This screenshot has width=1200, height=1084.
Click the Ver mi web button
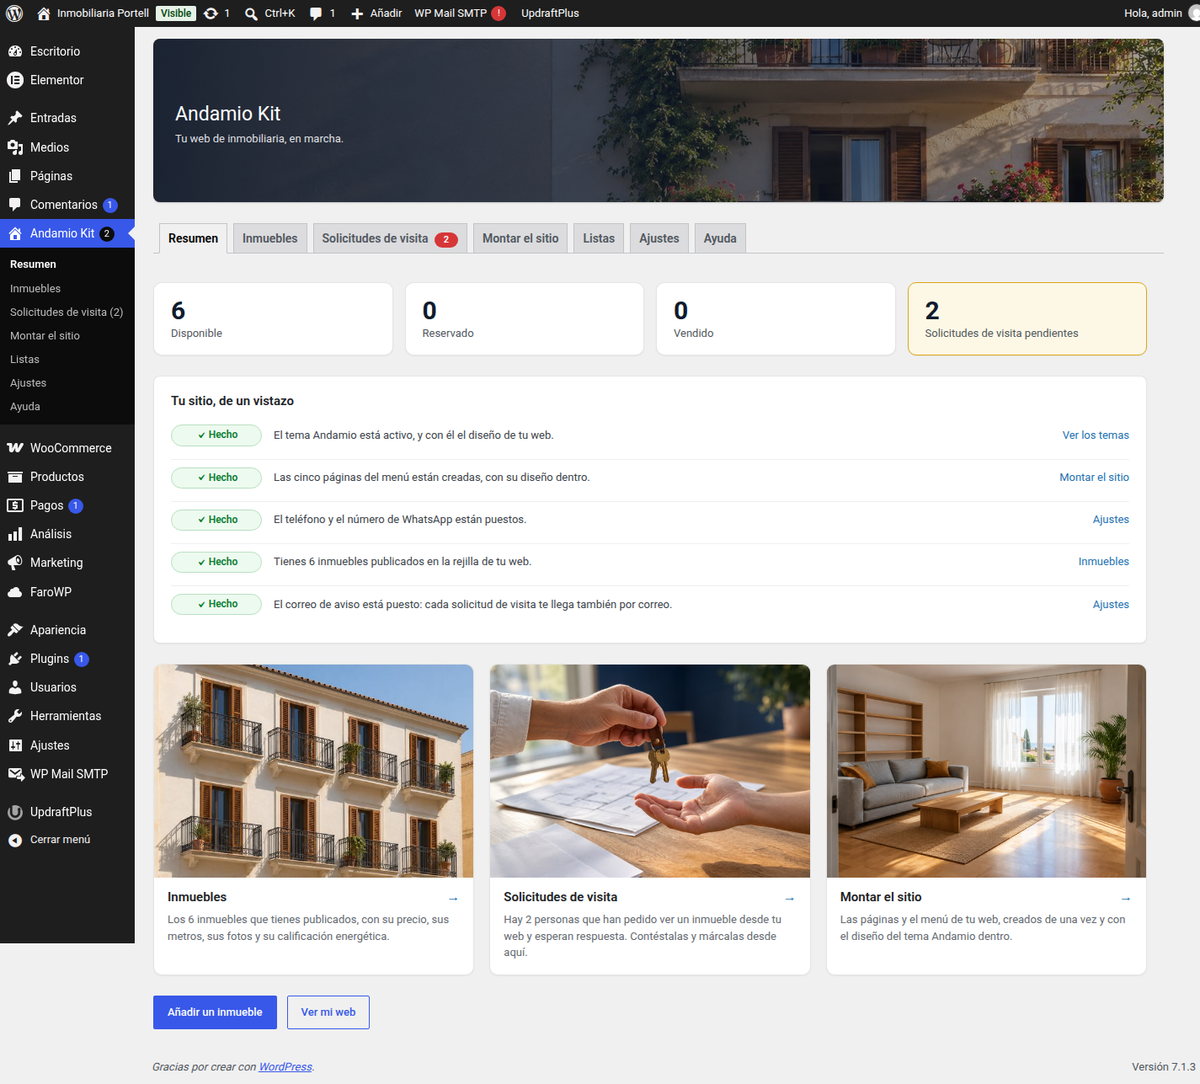tap(328, 1012)
